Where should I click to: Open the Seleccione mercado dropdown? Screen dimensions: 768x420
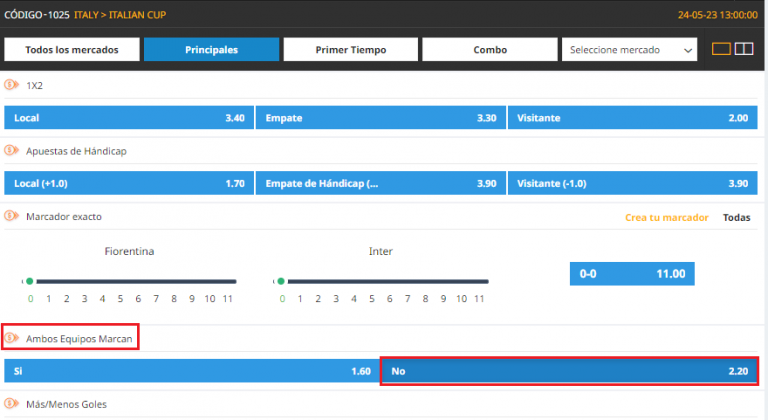630,50
